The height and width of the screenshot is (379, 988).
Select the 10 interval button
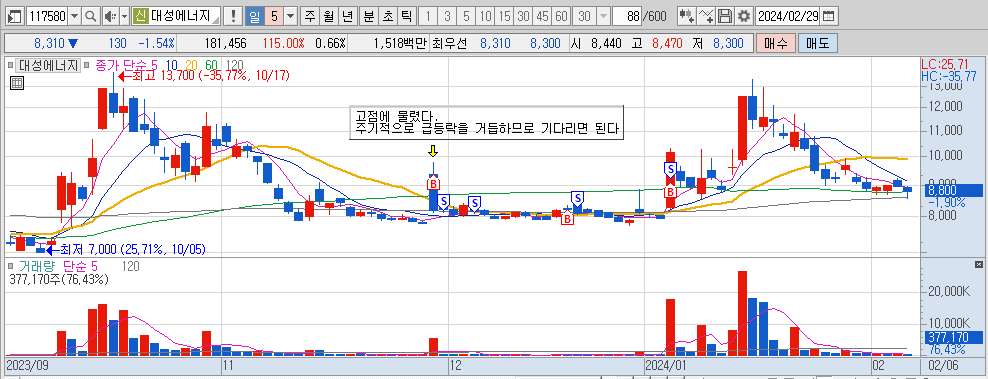(x=485, y=16)
